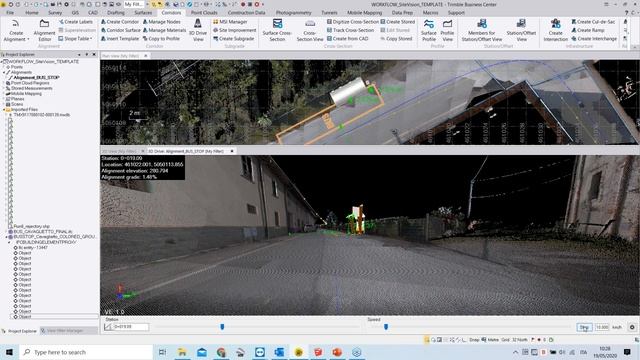This screenshot has width=640, height=360.
Task: Switch to the Surfaces ribbon tab
Action: [143, 13]
